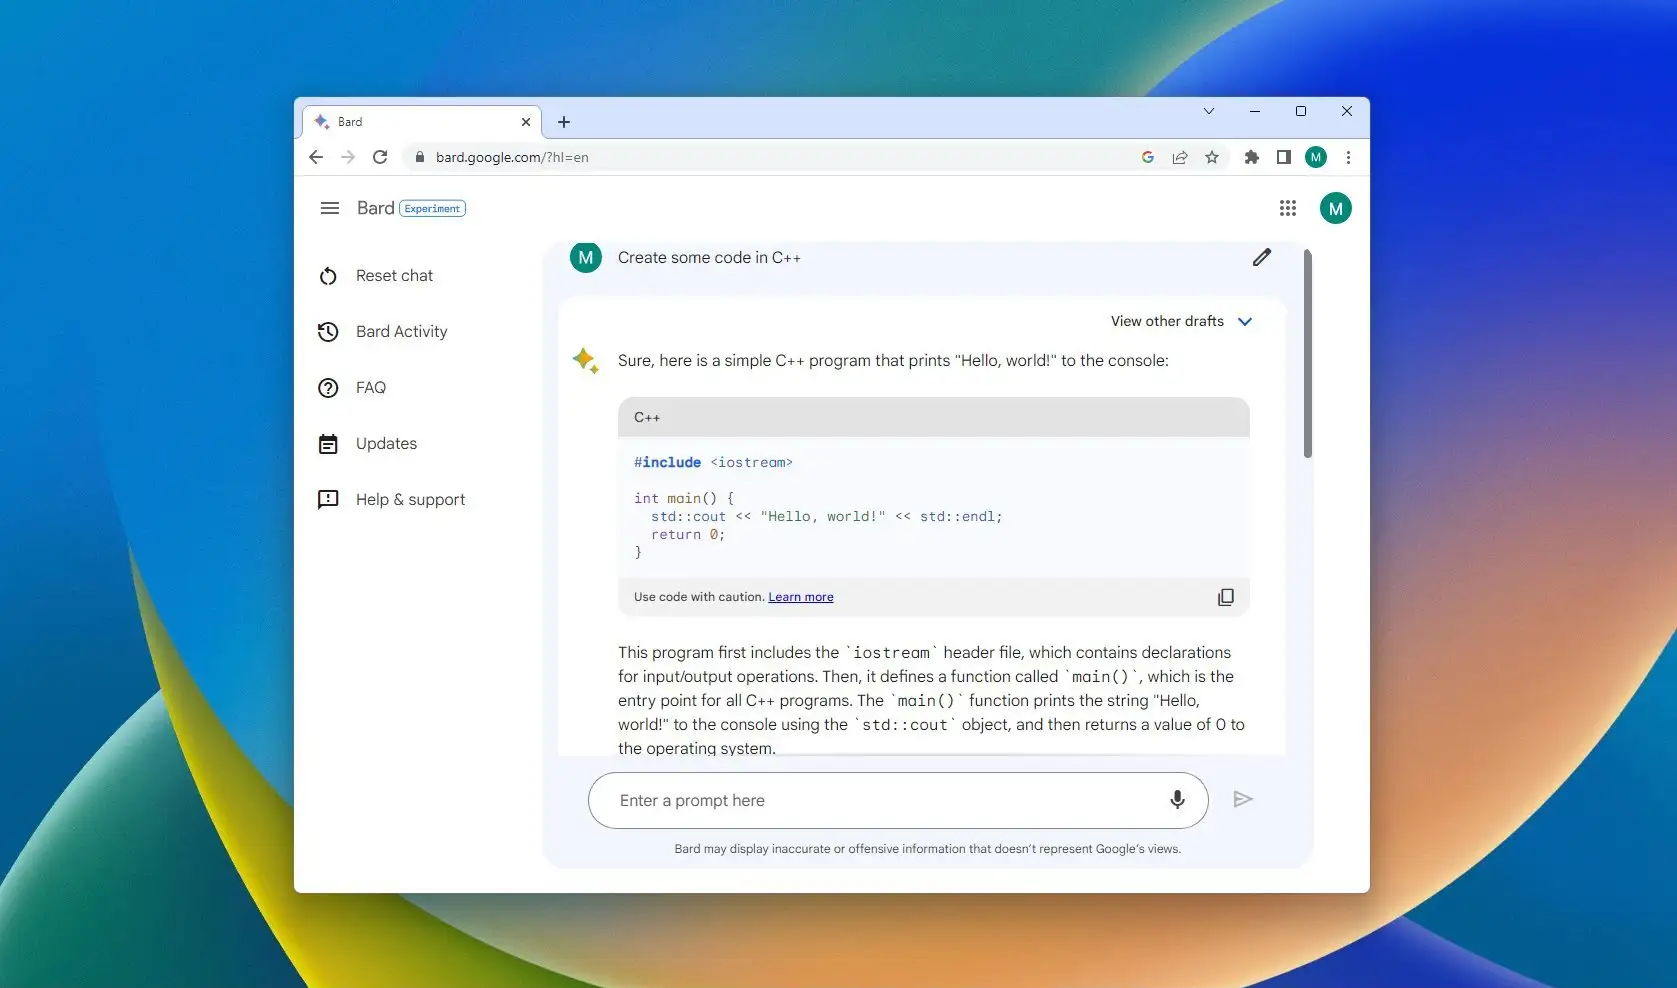This screenshot has width=1677, height=988.
Task: Edit the prompt with the pencil icon
Action: point(1262,258)
